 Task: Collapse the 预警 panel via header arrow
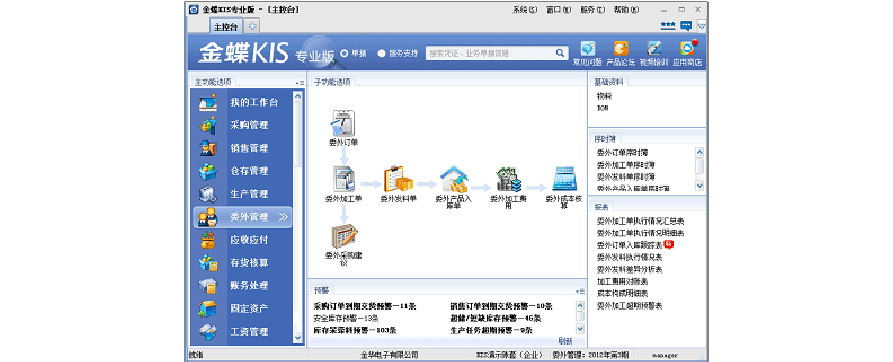tap(581, 291)
